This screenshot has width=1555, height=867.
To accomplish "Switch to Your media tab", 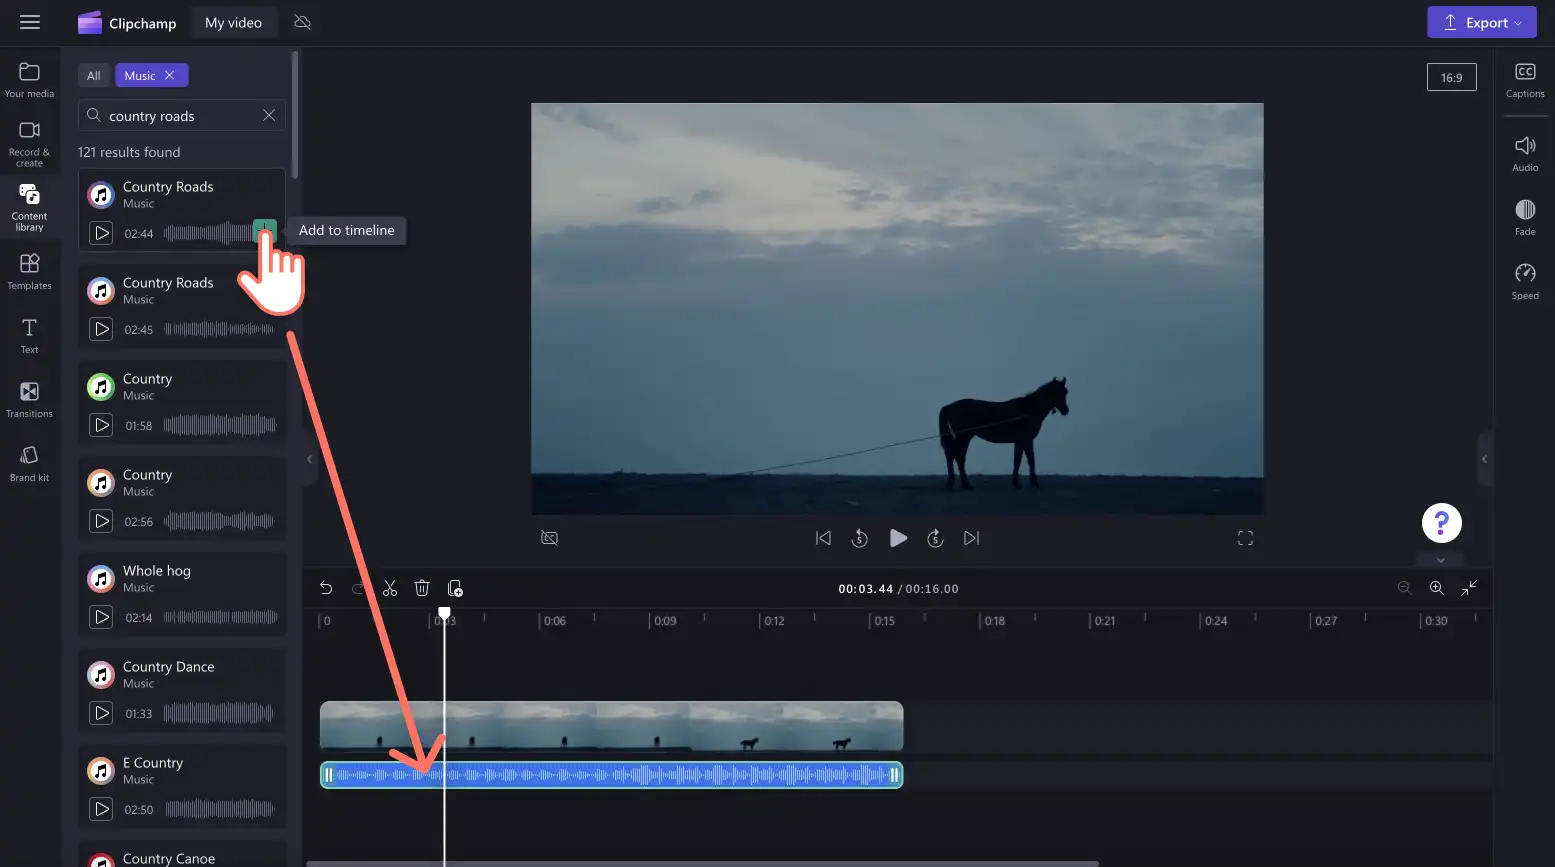I will [29, 80].
